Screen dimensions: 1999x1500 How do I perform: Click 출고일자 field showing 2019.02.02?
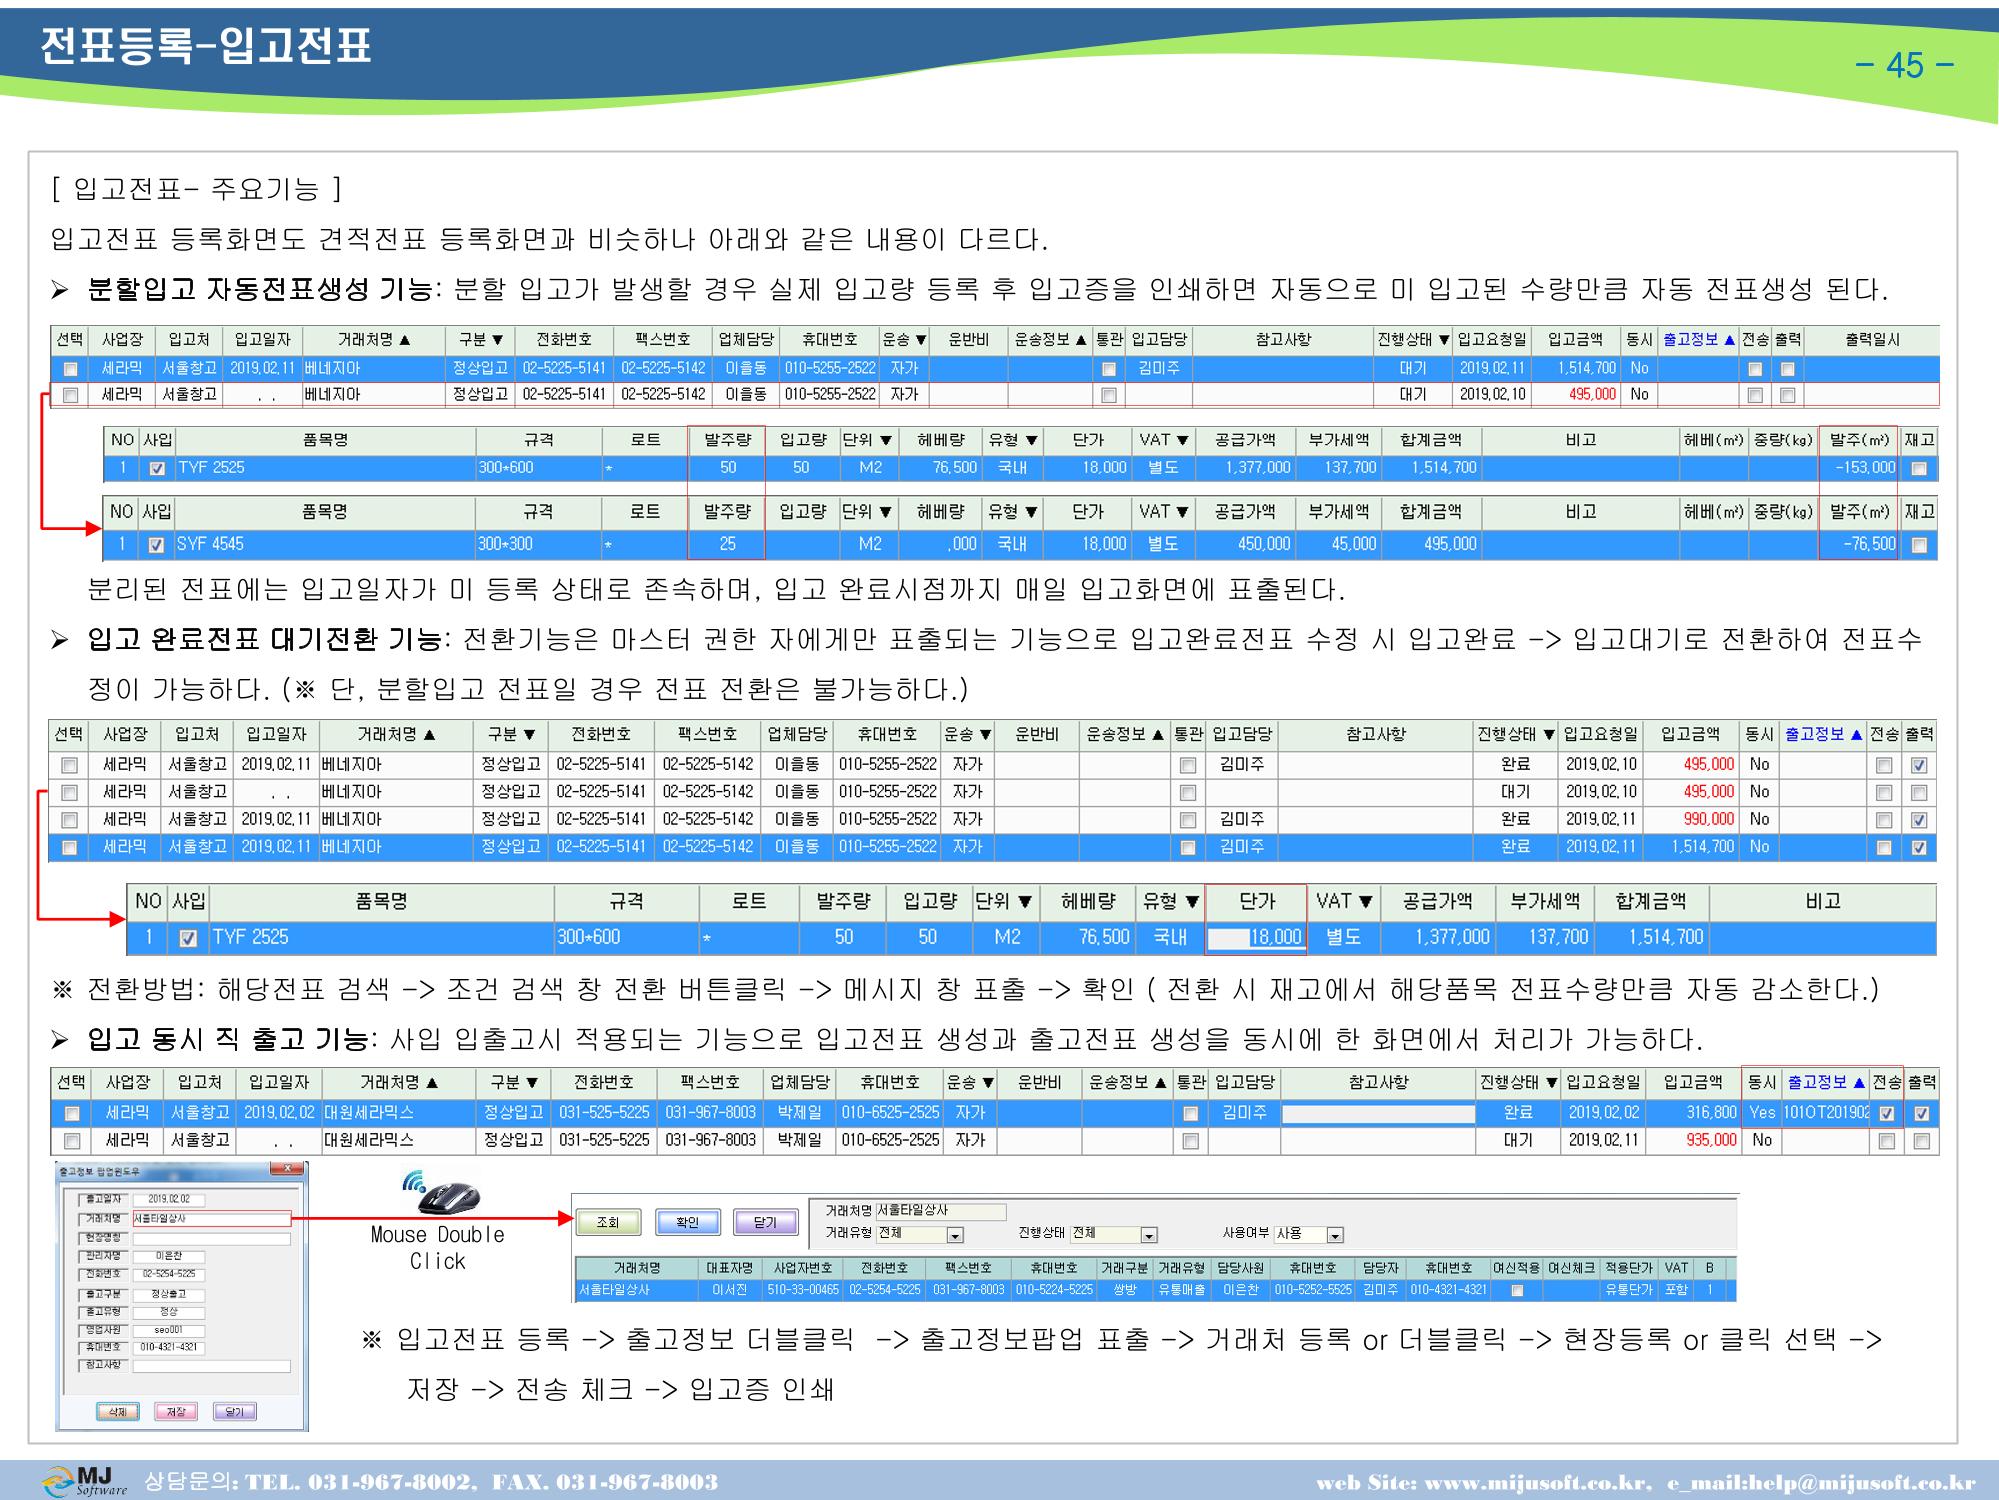[x=168, y=1199]
